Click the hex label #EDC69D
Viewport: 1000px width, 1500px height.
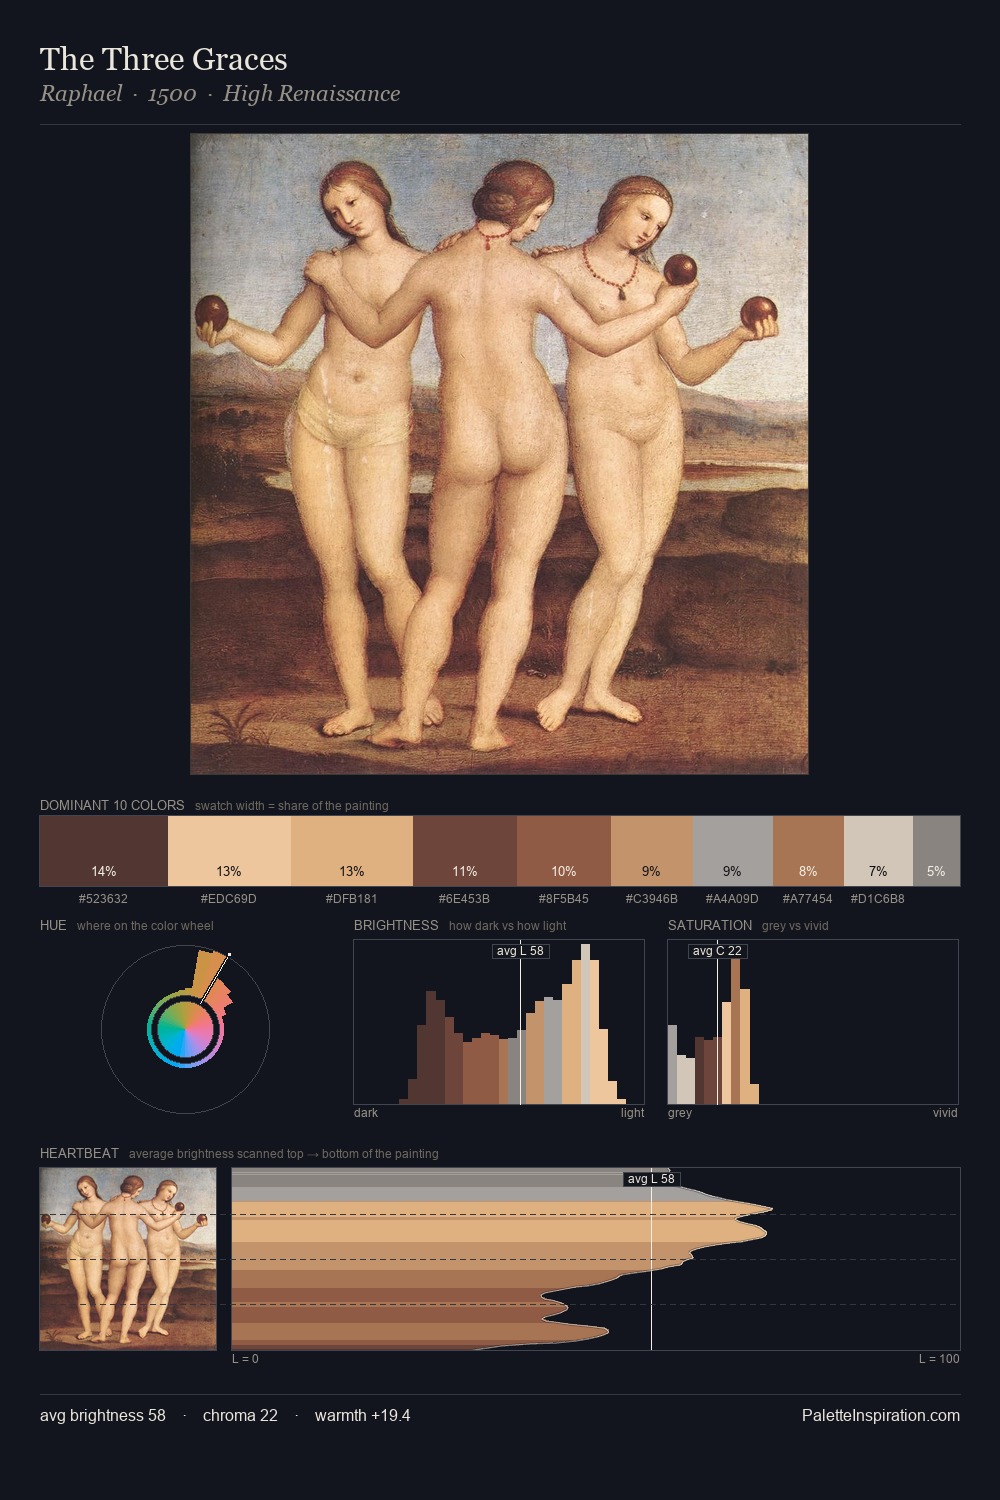229,898
